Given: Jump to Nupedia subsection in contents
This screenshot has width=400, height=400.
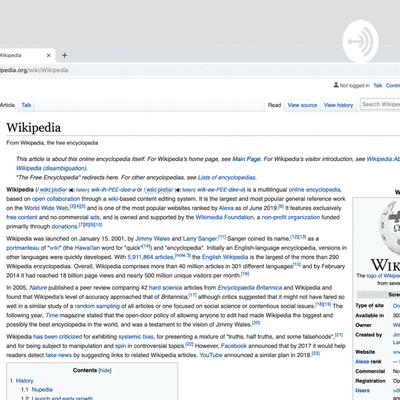Looking at the screenshot, I should point(42,390).
